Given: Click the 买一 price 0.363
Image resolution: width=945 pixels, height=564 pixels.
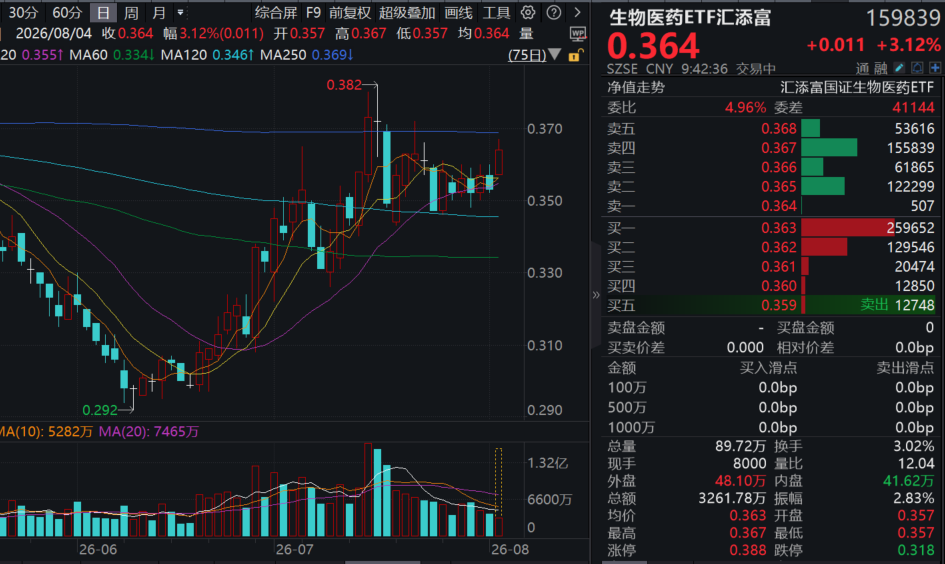Looking at the screenshot, I should click(x=779, y=228).
